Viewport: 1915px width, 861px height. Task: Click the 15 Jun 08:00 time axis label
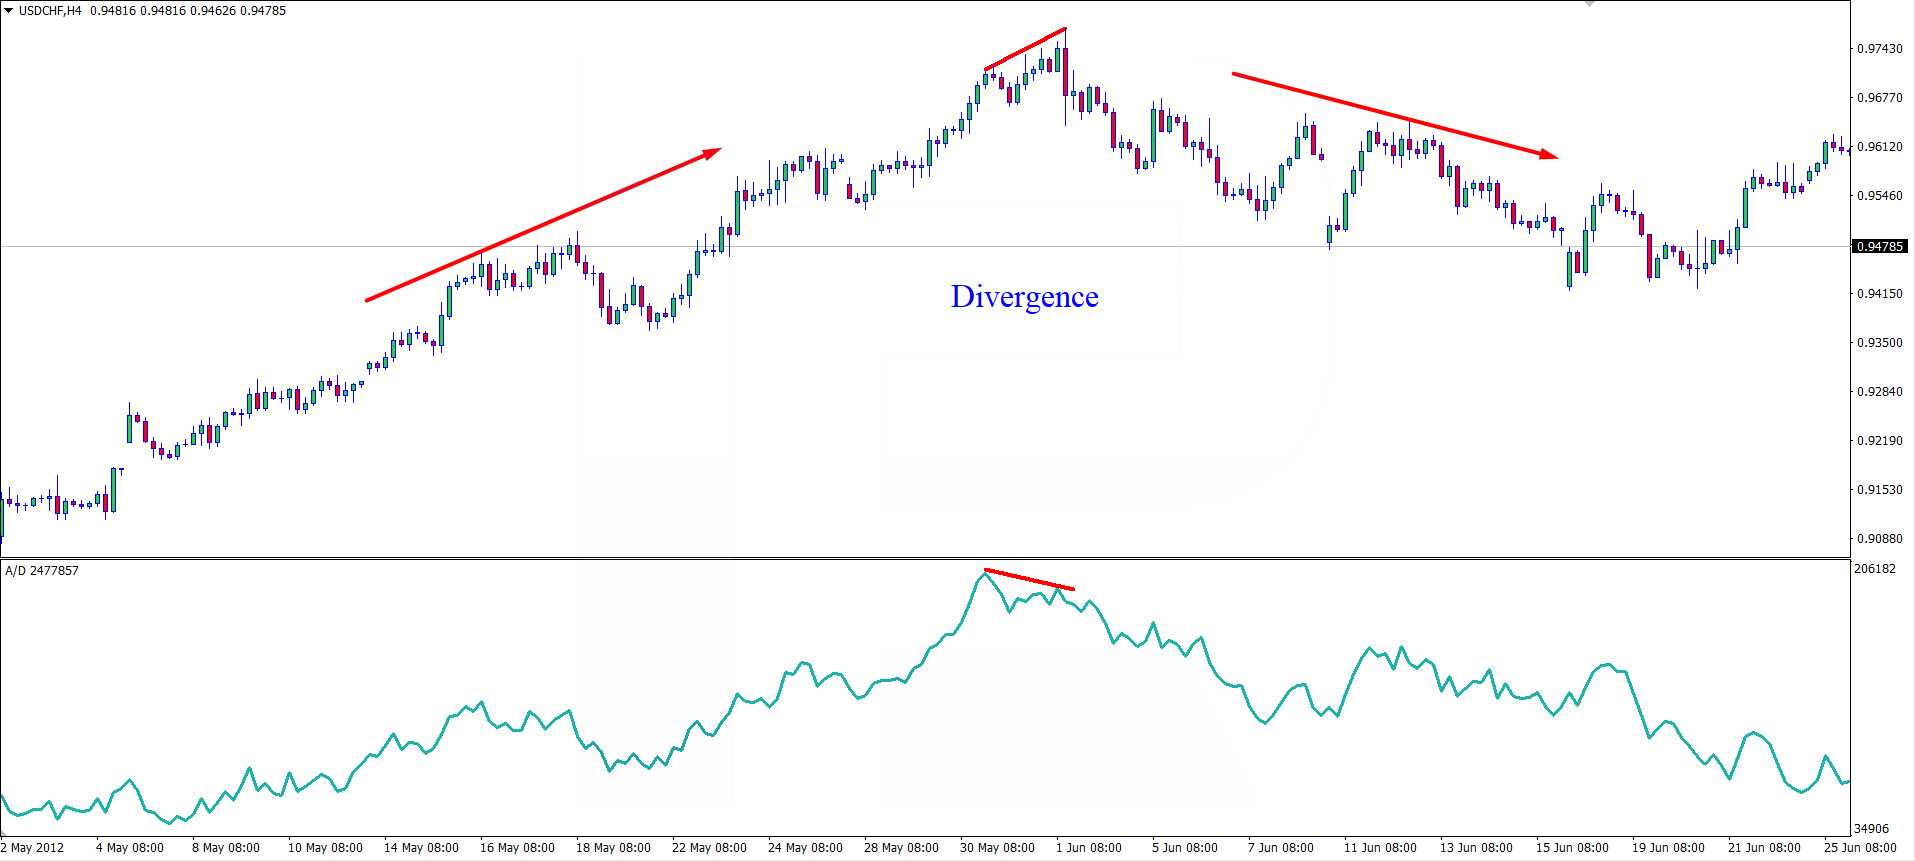[1573, 848]
